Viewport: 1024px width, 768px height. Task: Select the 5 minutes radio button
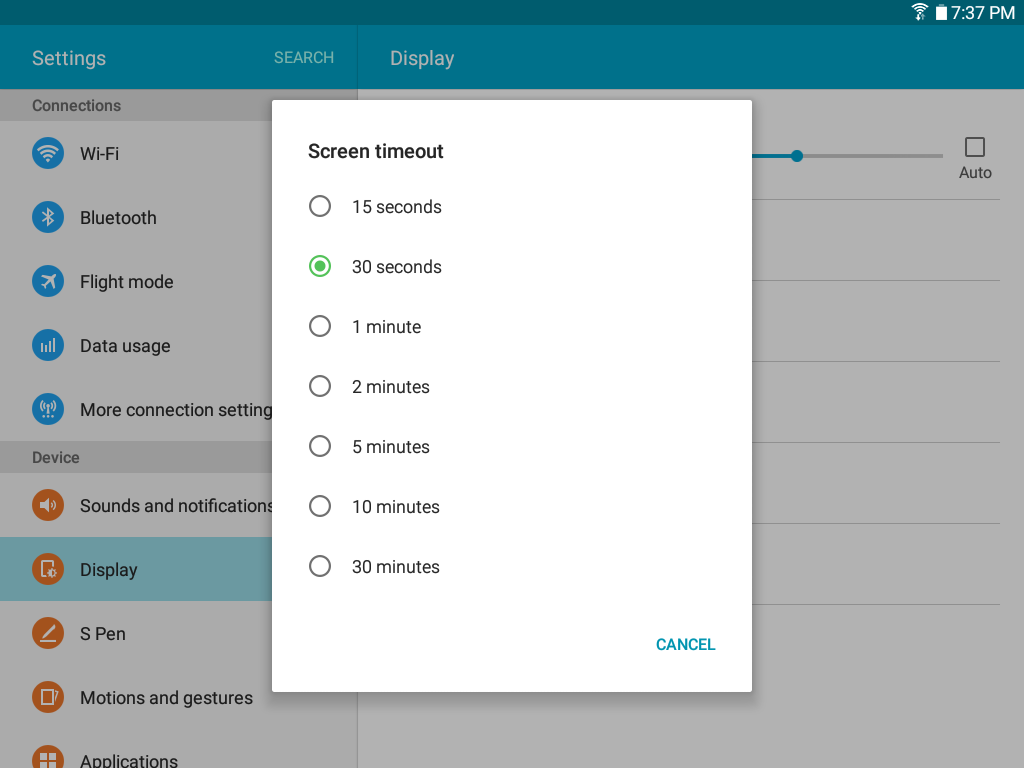320,447
